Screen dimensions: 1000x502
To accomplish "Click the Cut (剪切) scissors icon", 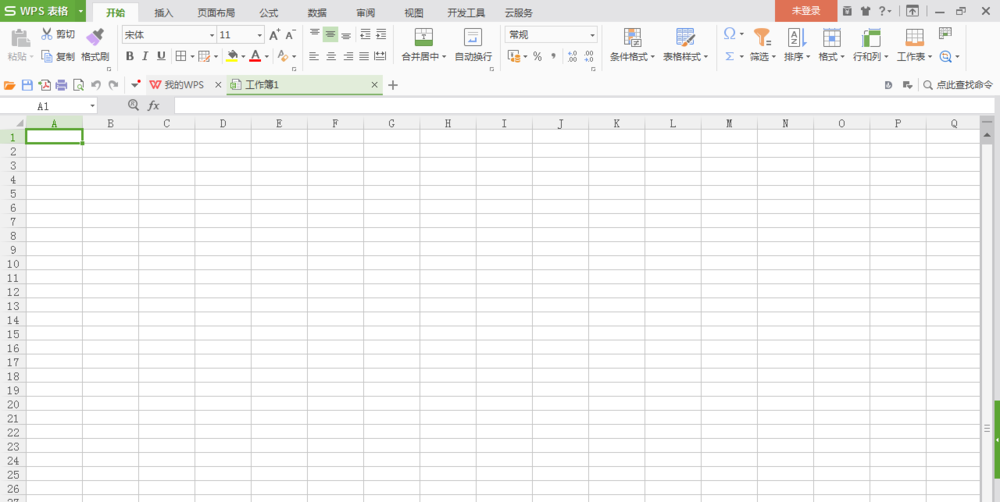I will 47,34.
